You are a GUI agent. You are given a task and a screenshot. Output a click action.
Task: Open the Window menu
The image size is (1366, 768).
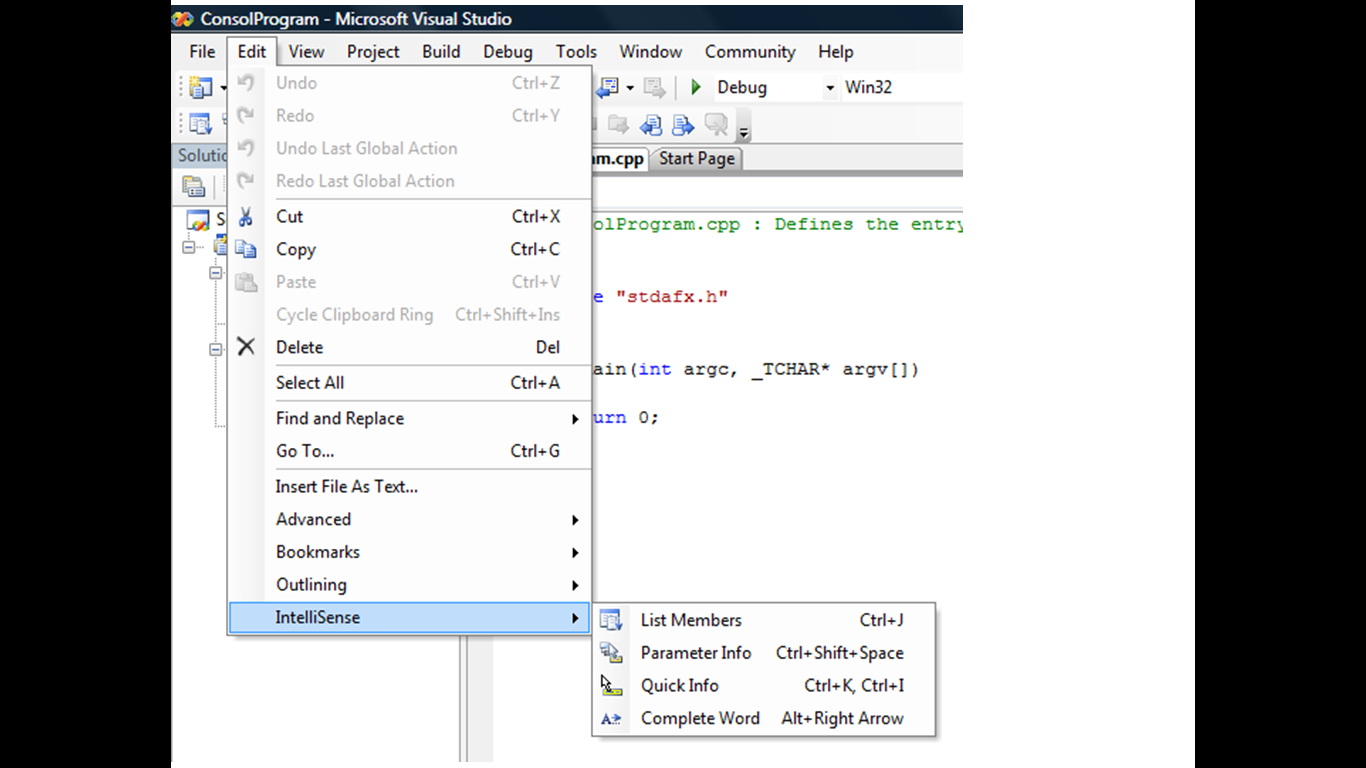pyautogui.click(x=651, y=52)
